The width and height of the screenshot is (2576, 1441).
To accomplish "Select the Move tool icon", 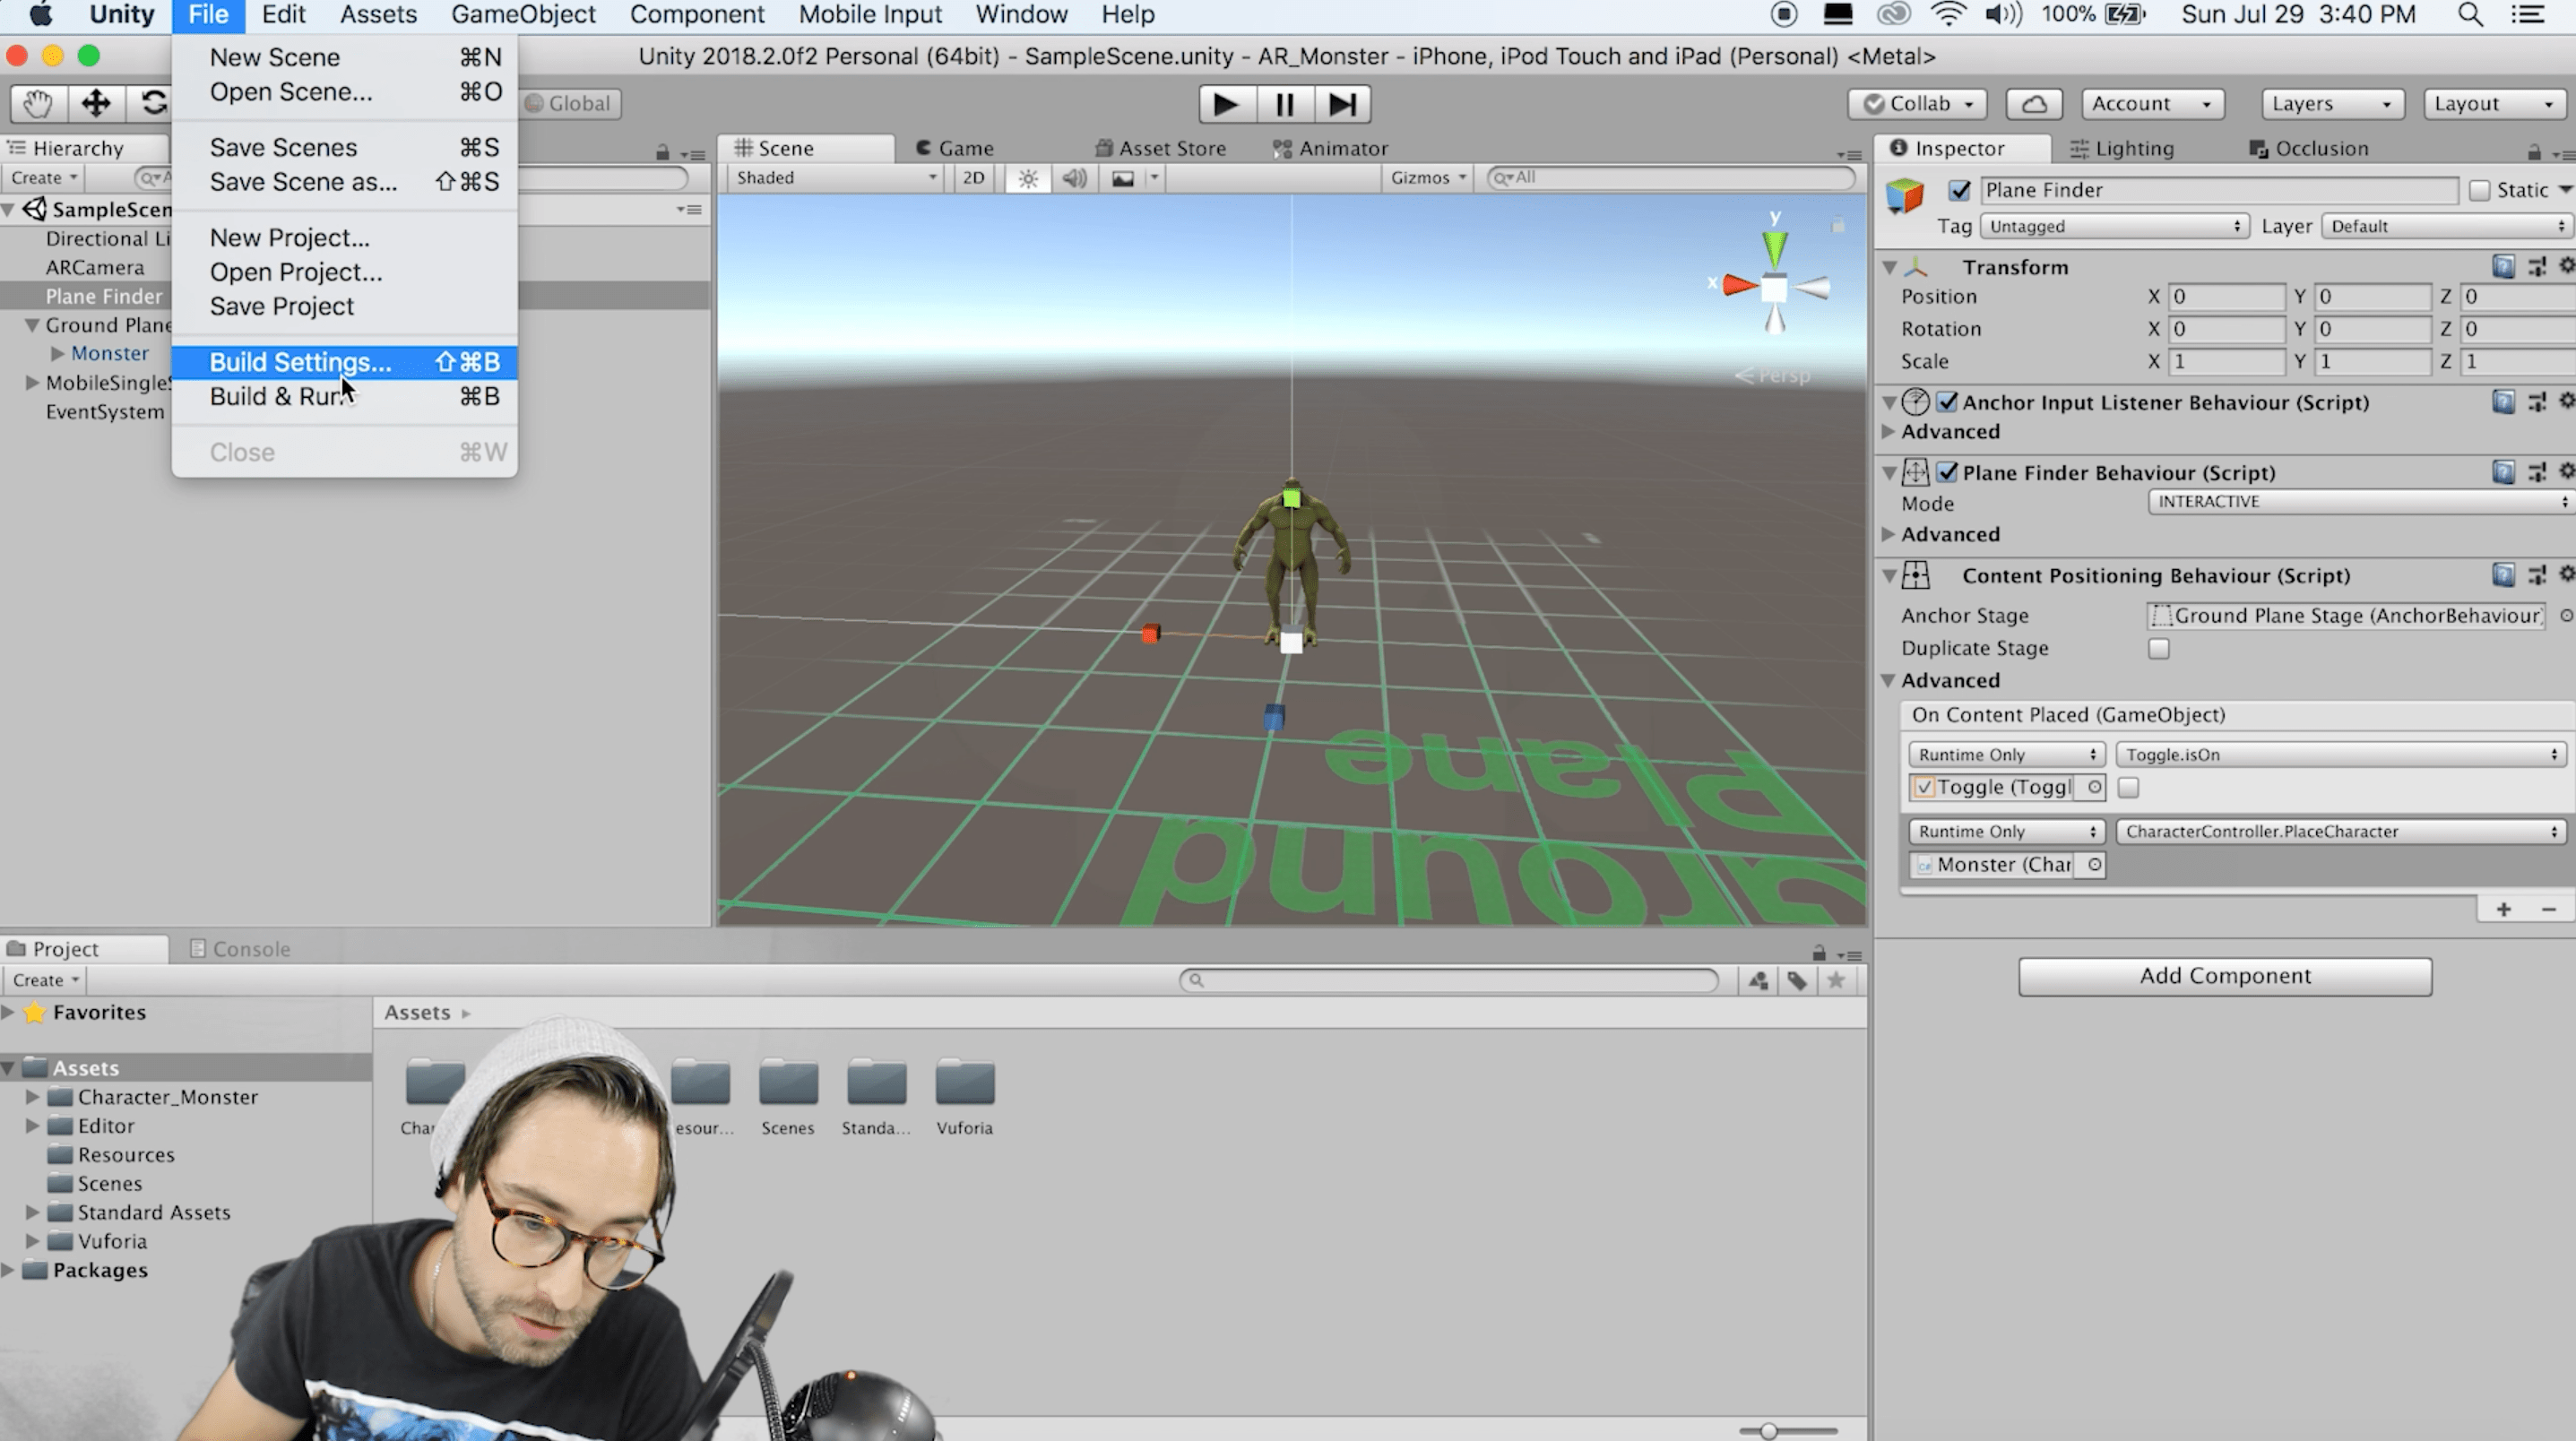I will (x=96, y=103).
